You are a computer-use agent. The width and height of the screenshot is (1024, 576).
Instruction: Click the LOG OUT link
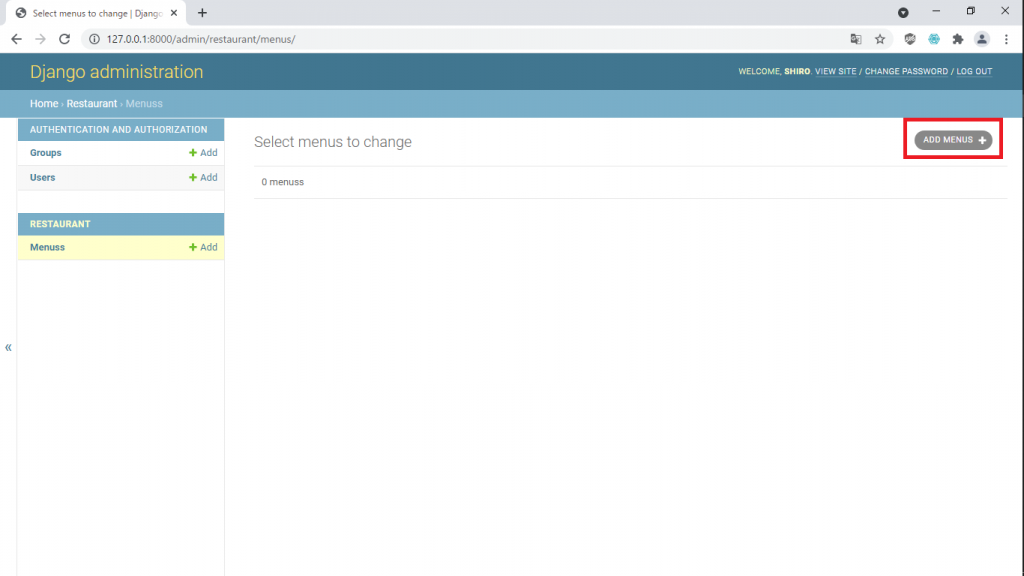pos(974,71)
